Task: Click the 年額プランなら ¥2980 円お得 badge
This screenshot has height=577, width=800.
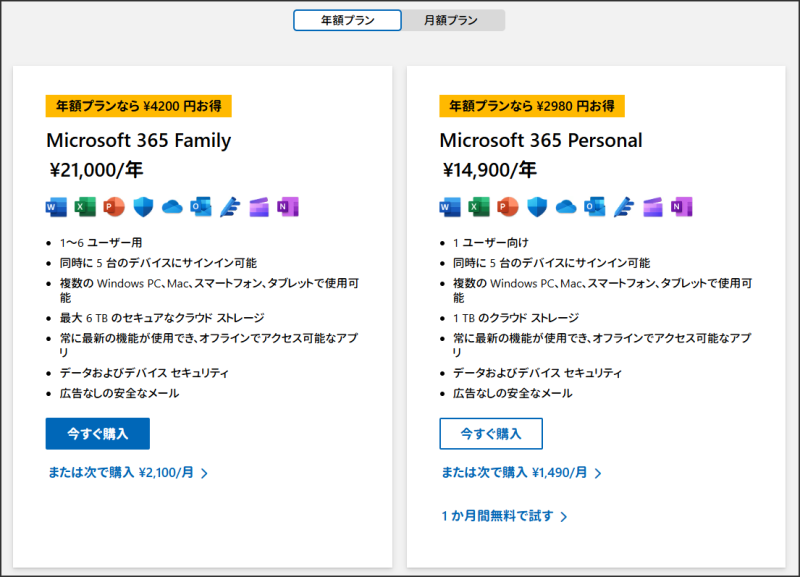Action: click(532, 106)
